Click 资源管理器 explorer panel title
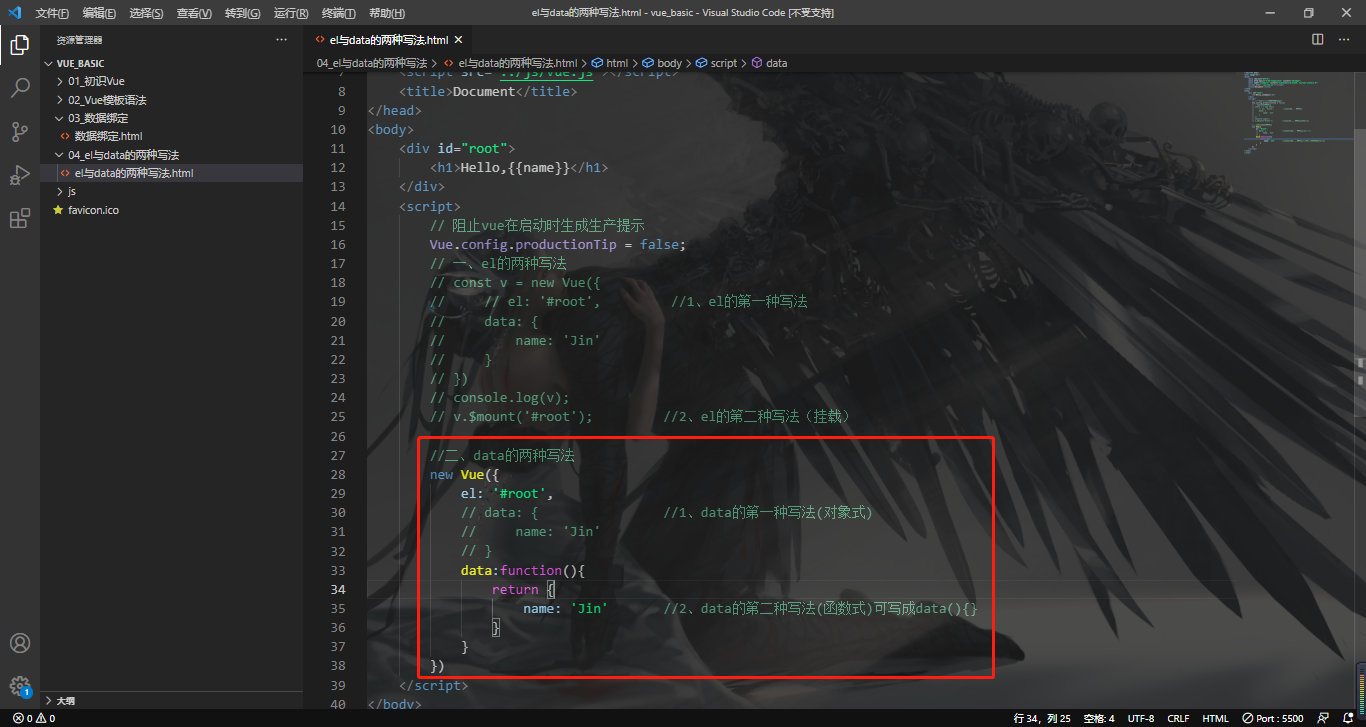Viewport: 1366px width, 727px height. pyautogui.click(x=79, y=40)
